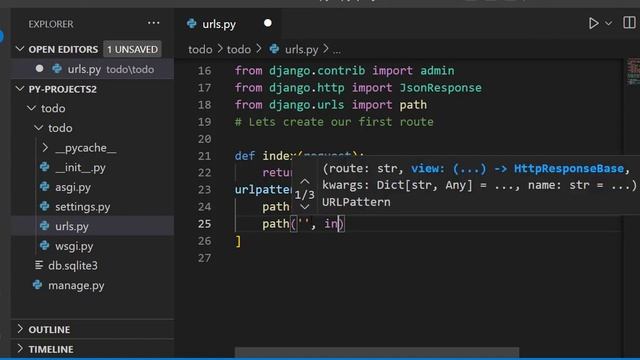Click 'path' import on line 18
Viewport: 640px width, 360px height.
click(413, 105)
